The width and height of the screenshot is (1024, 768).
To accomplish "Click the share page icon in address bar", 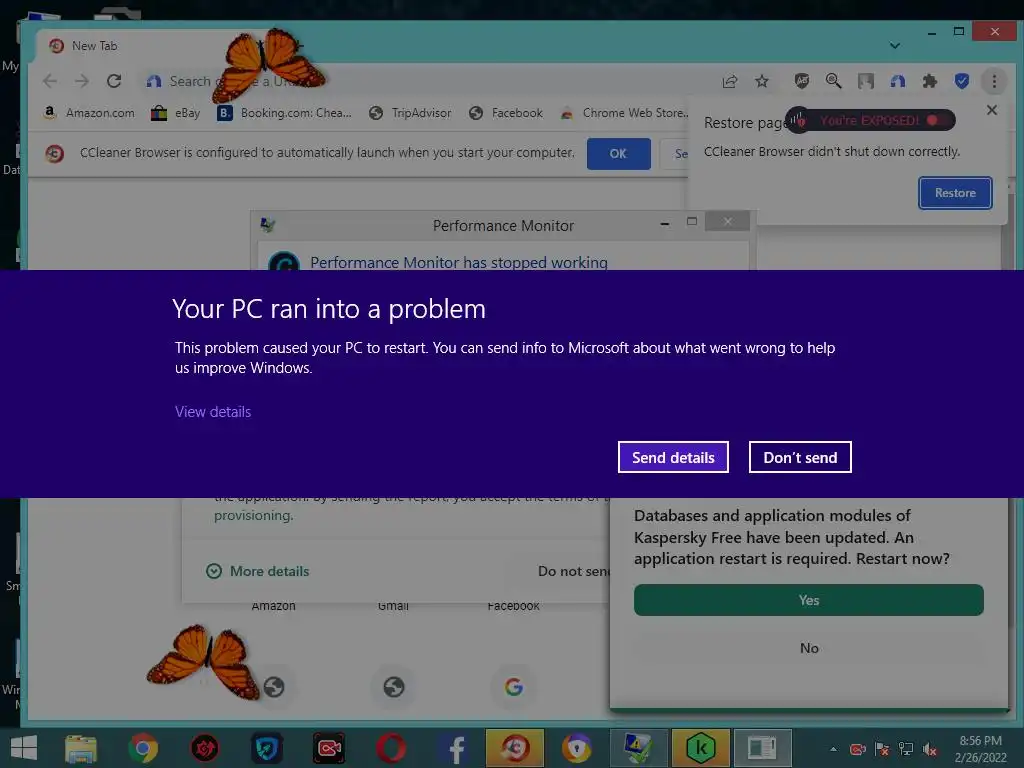I will click(x=730, y=81).
